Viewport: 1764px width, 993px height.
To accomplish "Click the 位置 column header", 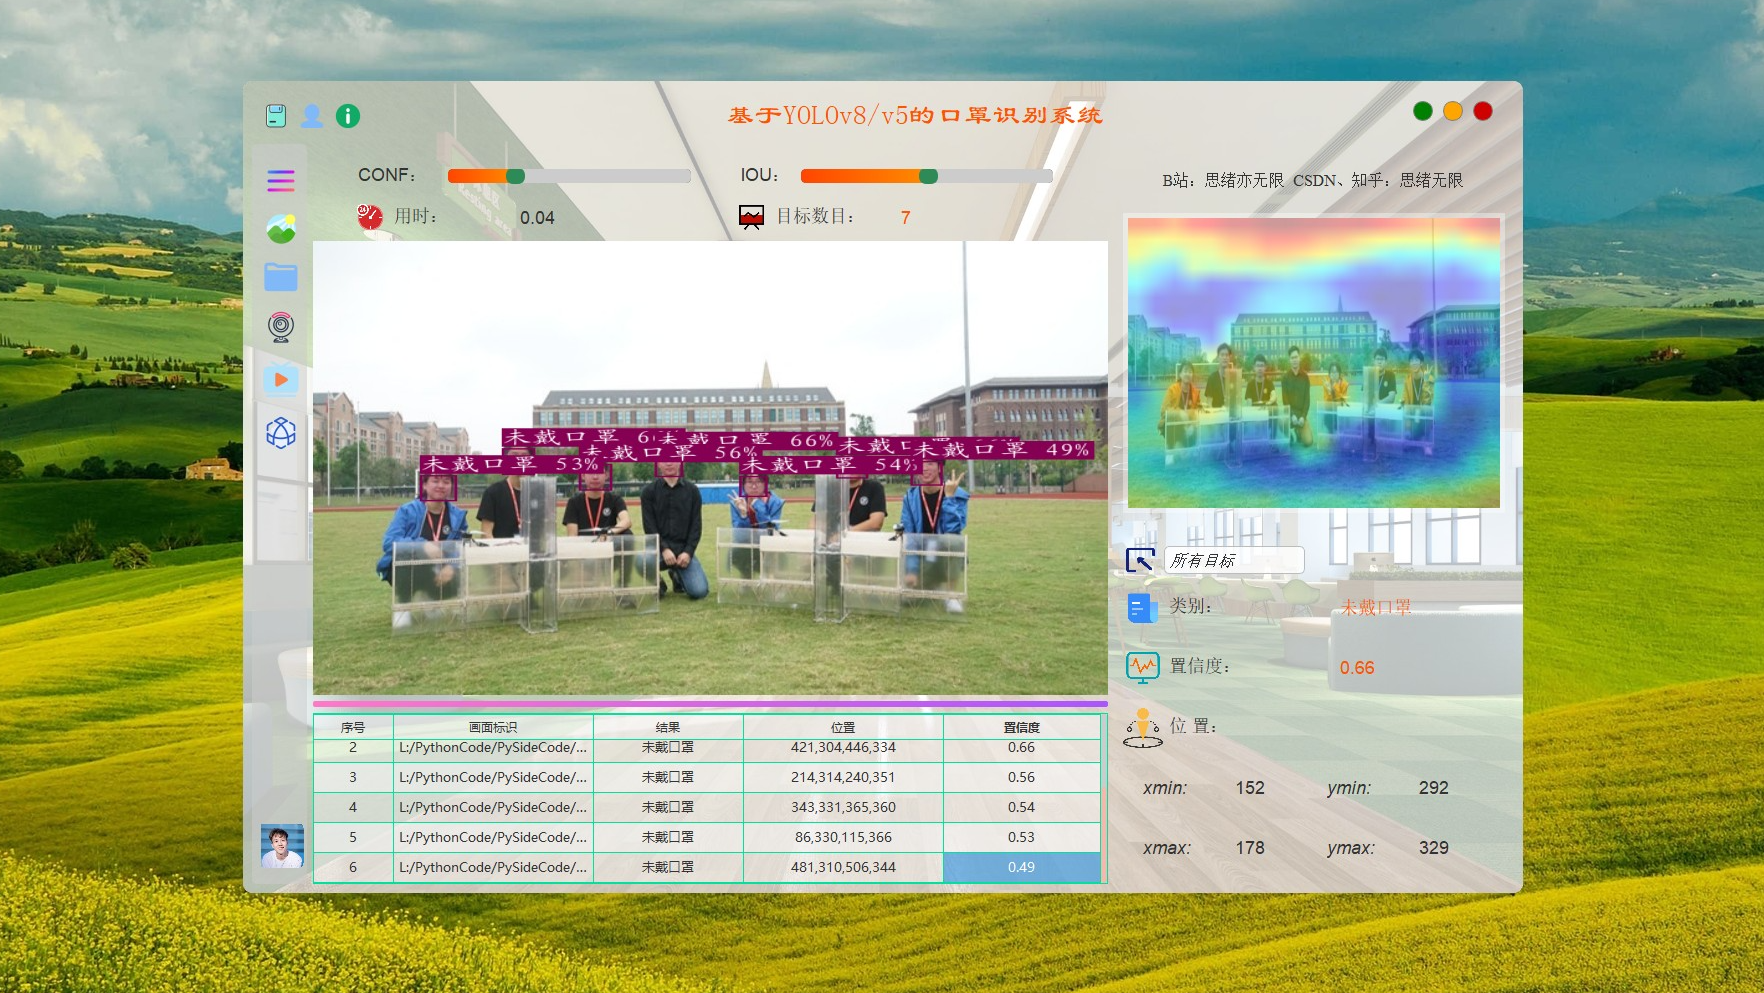I will pyautogui.click(x=843, y=727).
